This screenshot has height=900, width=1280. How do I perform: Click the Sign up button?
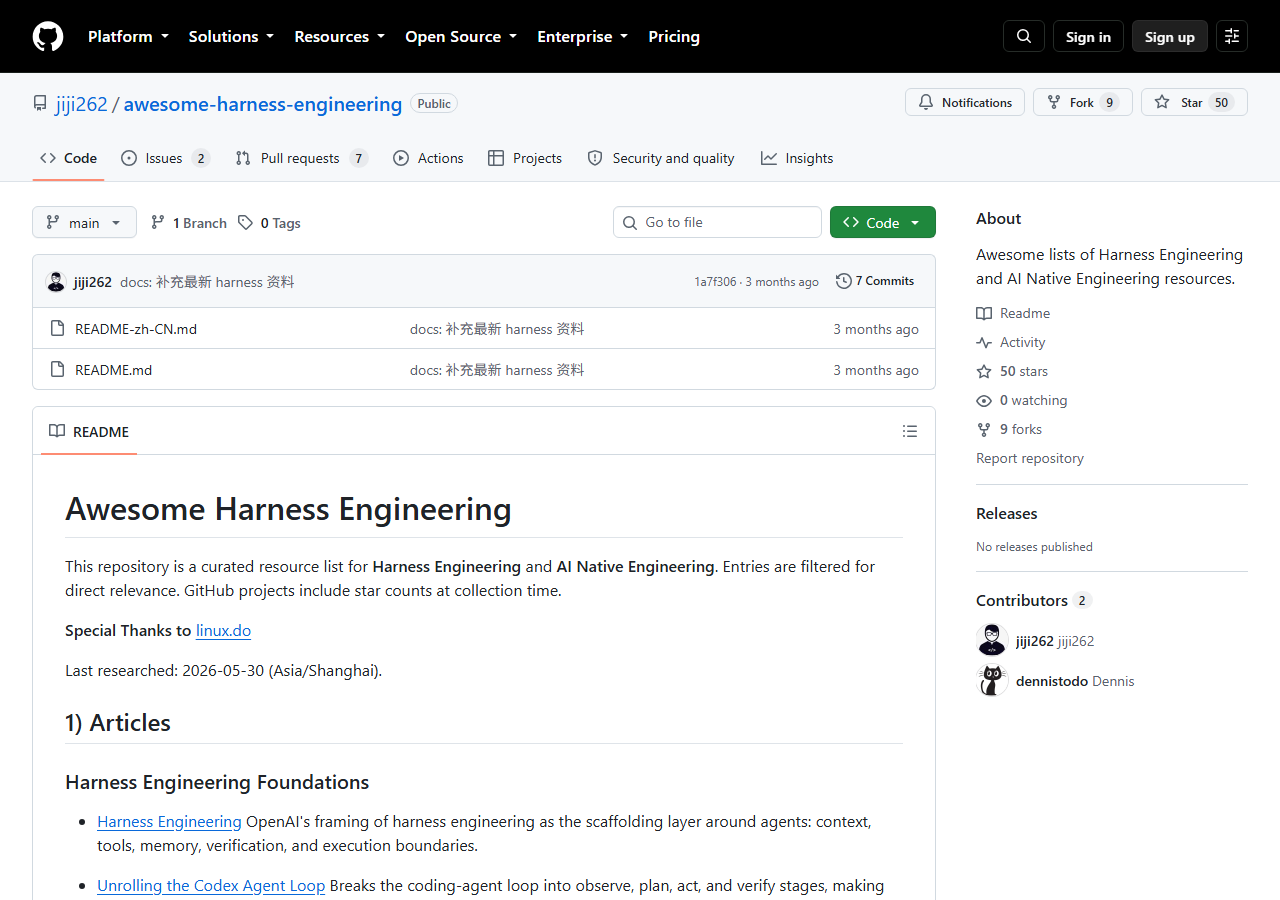1170,36
